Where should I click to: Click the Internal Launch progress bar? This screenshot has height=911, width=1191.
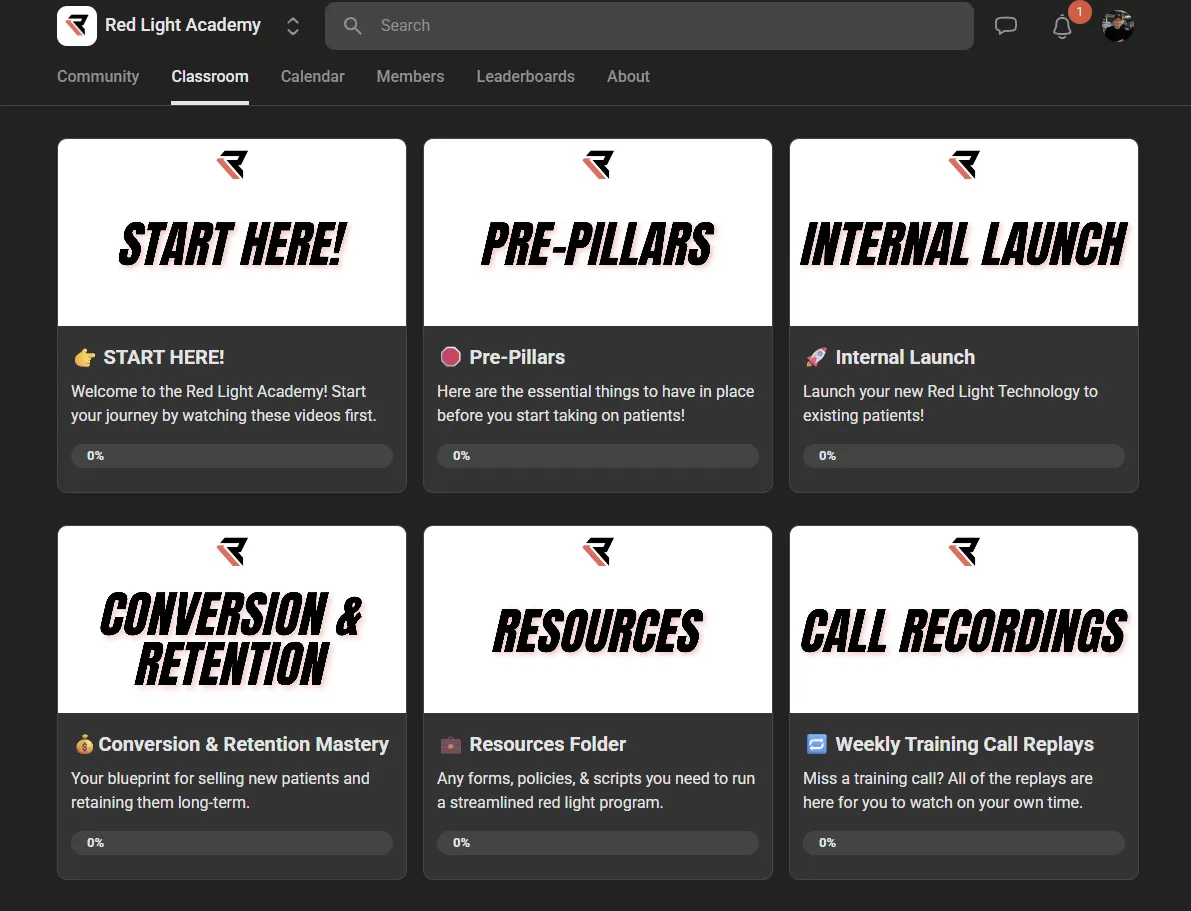coord(964,456)
